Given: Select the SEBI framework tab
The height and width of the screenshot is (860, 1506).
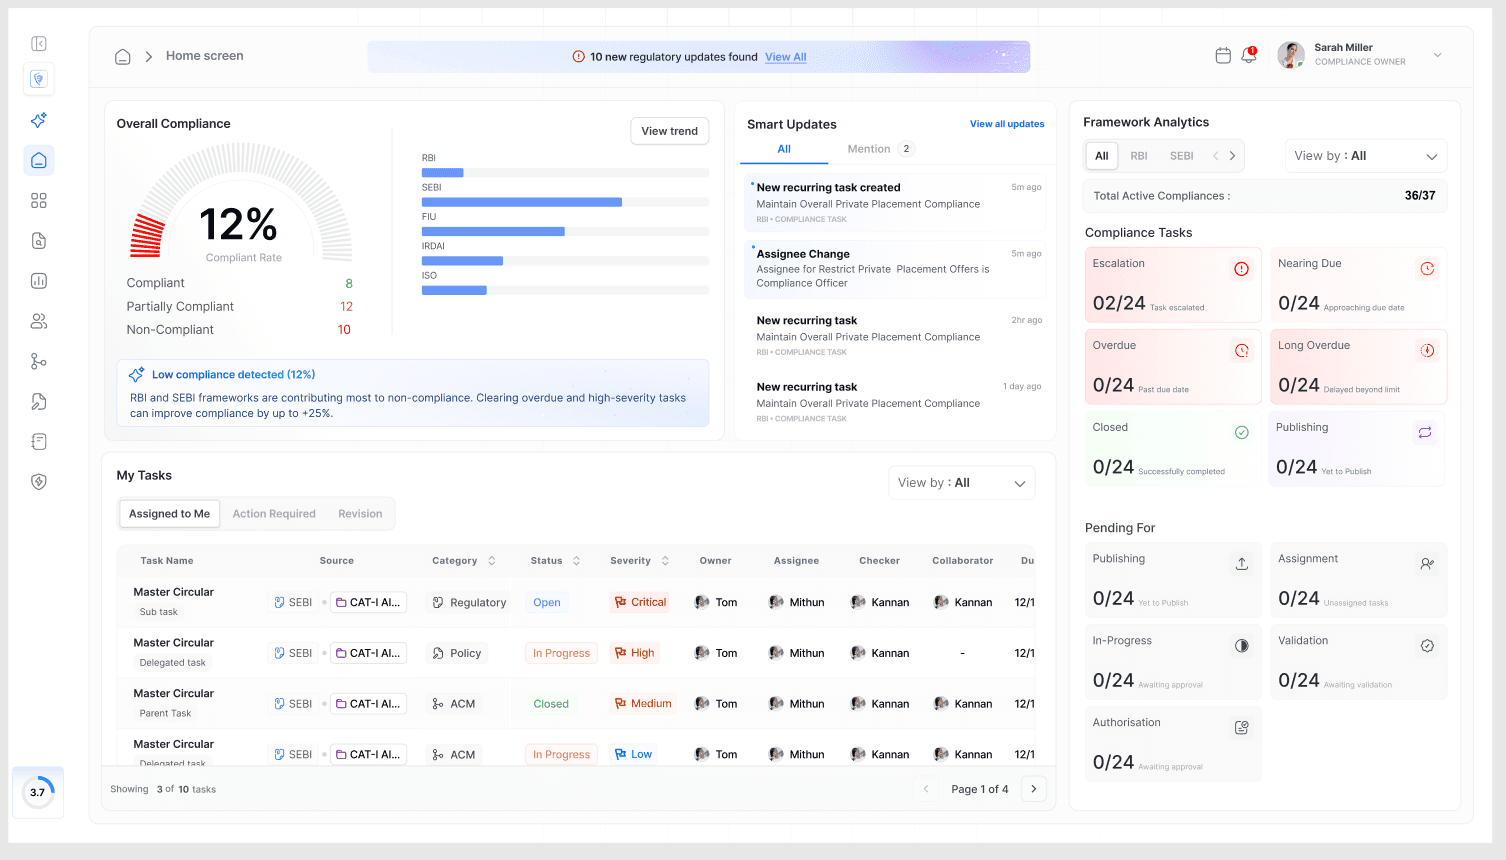Looking at the screenshot, I should tap(1181, 156).
